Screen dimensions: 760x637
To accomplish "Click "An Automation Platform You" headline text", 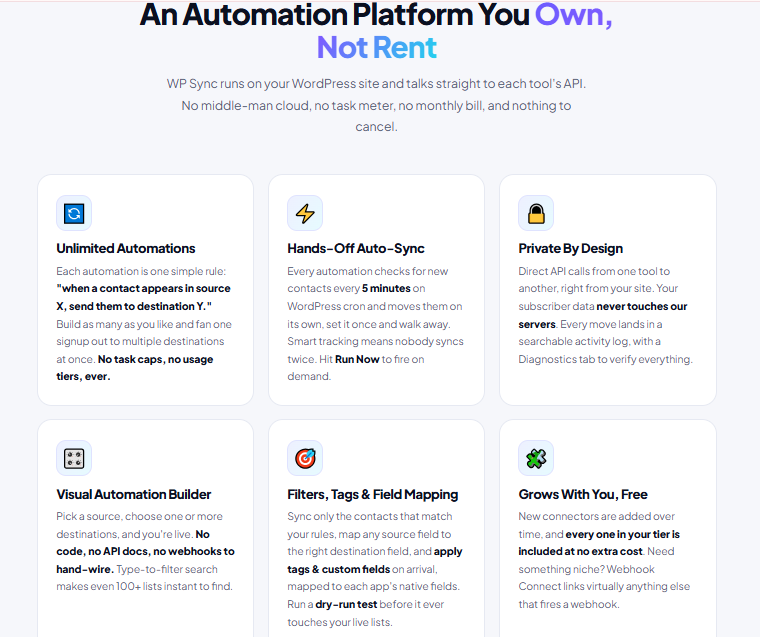I will tap(334, 15).
